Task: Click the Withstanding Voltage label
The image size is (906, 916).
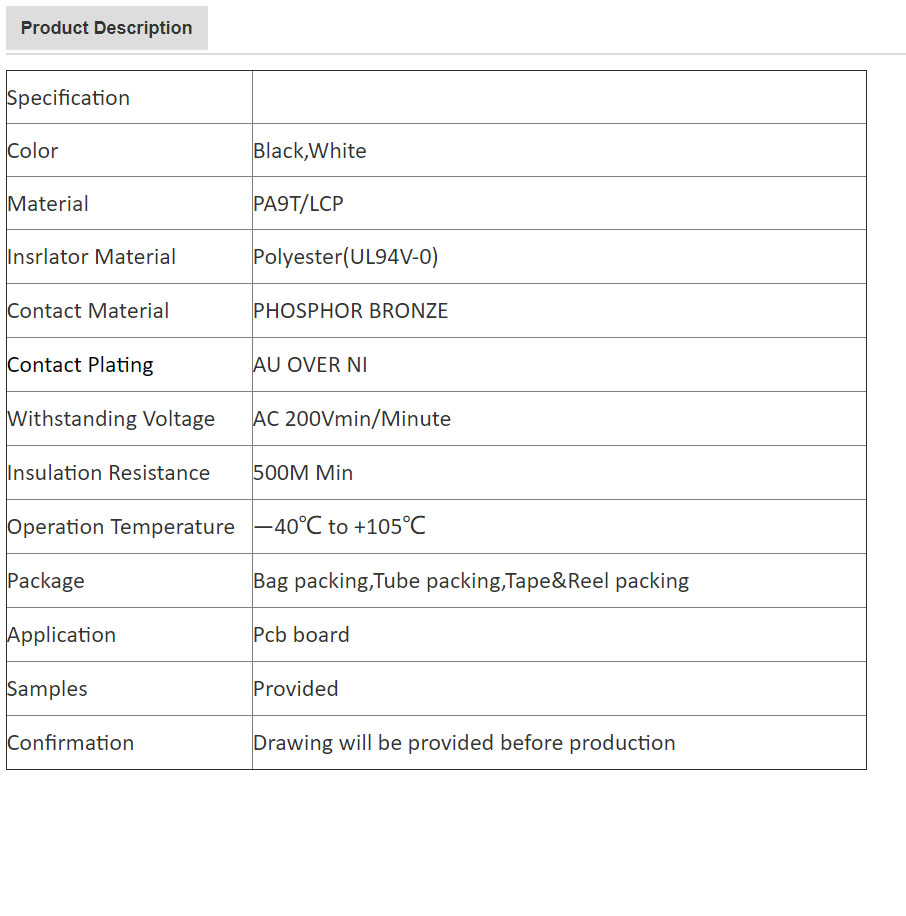Action: pyautogui.click(x=111, y=419)
